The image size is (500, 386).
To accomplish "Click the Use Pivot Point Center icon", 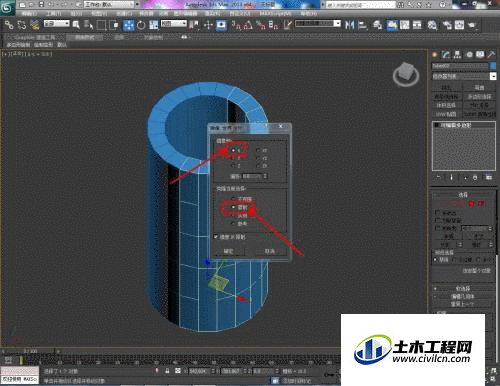I will click(x=194, y=25).
